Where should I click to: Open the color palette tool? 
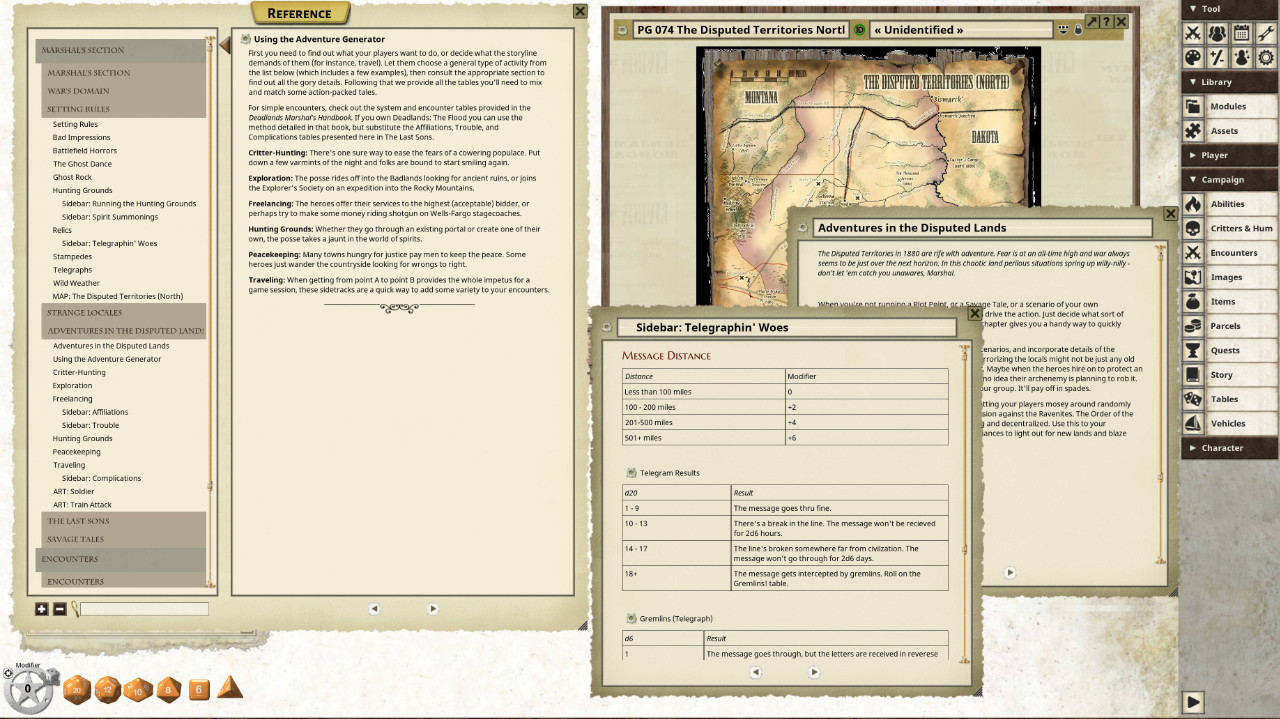(x=1191, y=58)
